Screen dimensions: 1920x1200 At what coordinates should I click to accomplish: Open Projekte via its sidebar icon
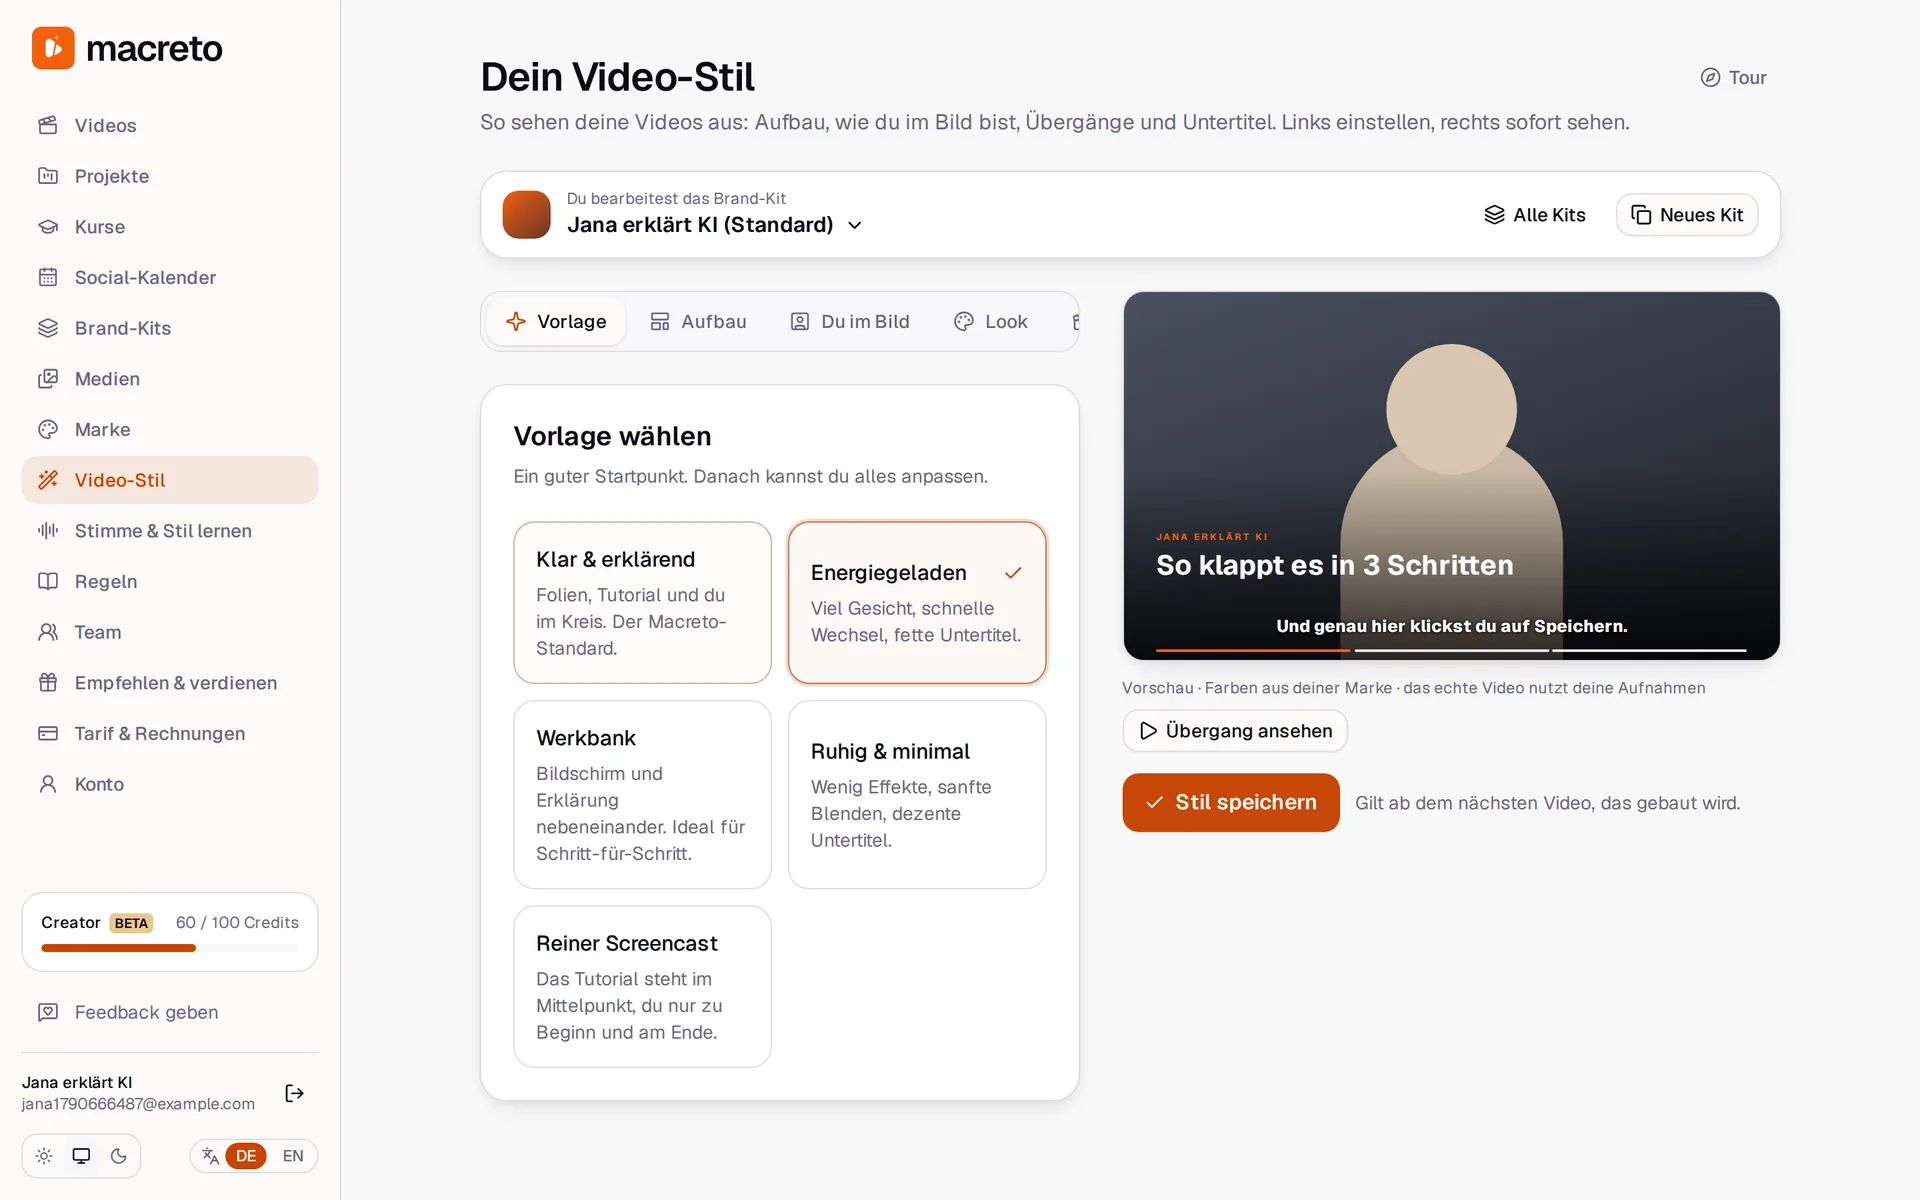[x=48, y=176]
